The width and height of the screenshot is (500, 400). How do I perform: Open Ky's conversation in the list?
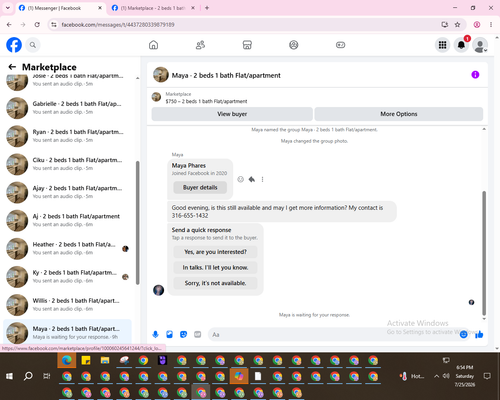(x=67, y=277)
